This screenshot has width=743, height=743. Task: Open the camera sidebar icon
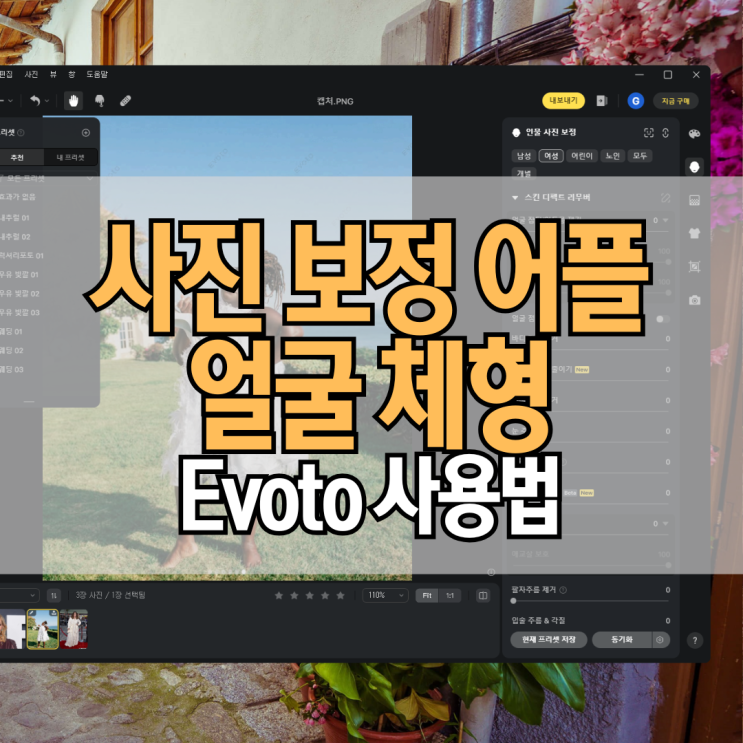coord(694,300)
